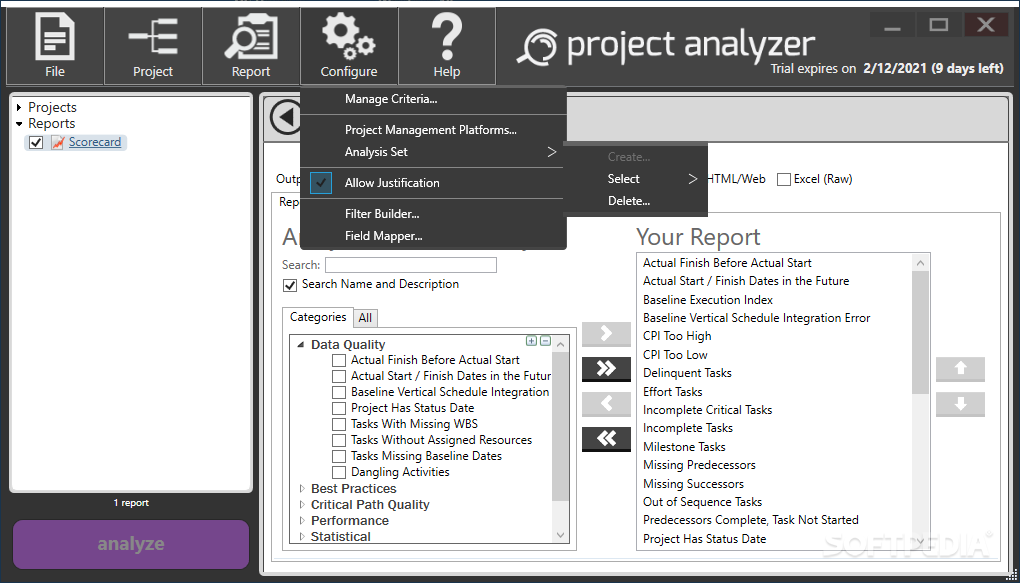Expand the Critical Path Quality category
Viewport: 1020px width, 583px height.
(302, 504)
